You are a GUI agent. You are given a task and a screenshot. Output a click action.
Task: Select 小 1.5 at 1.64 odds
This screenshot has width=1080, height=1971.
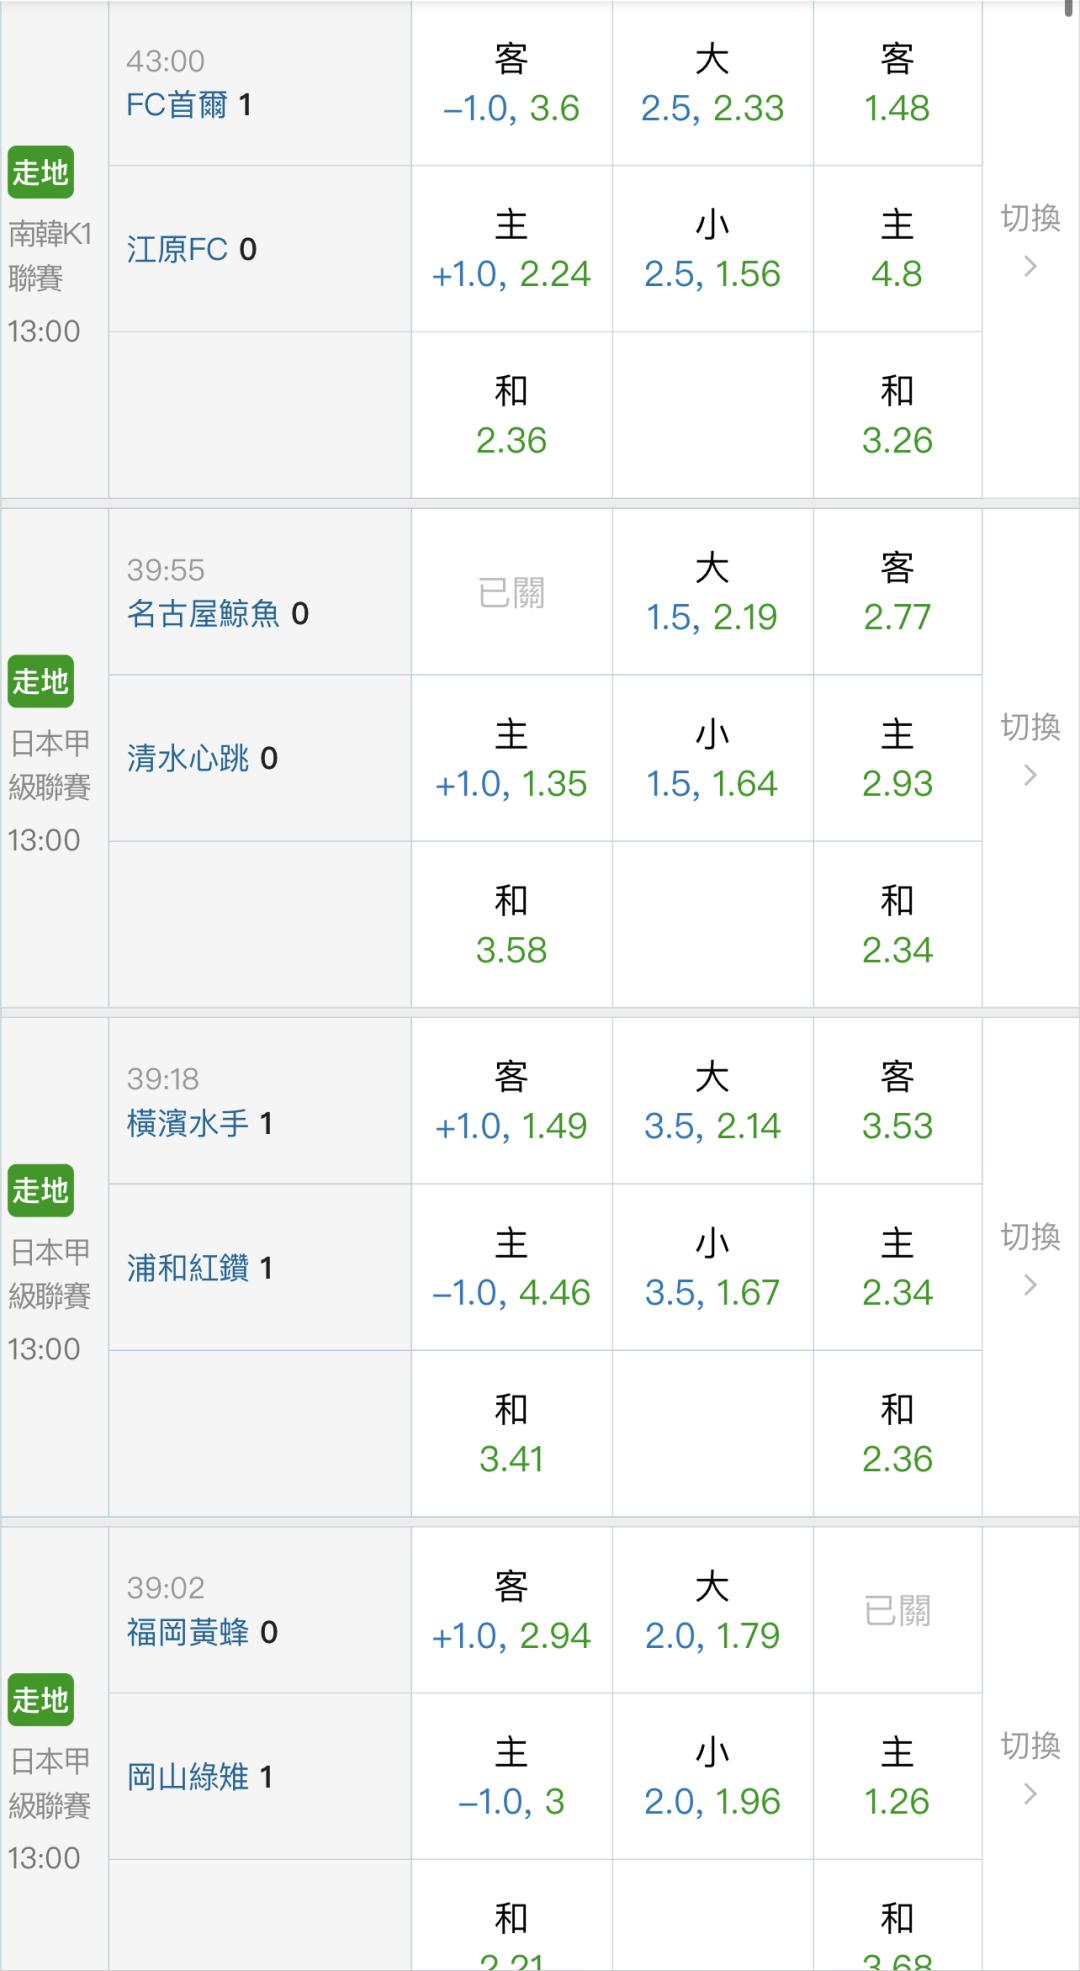point(712,759)
